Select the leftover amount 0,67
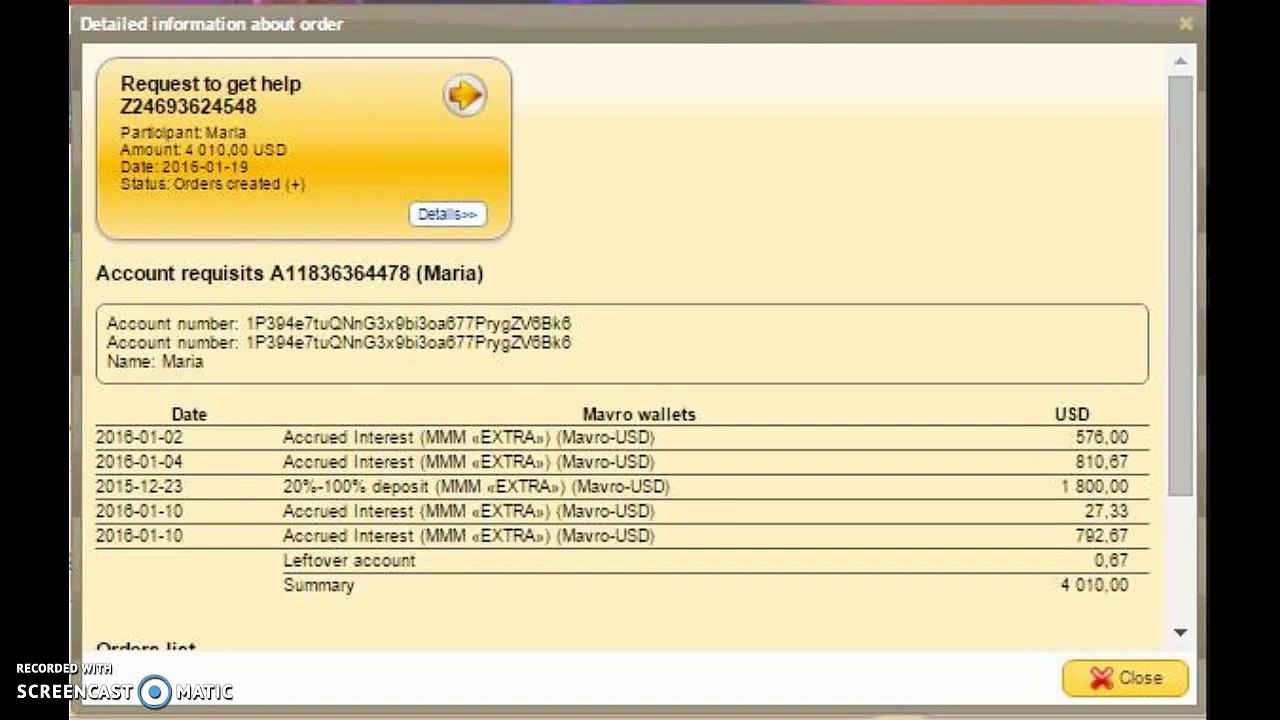 (1112, 561)
